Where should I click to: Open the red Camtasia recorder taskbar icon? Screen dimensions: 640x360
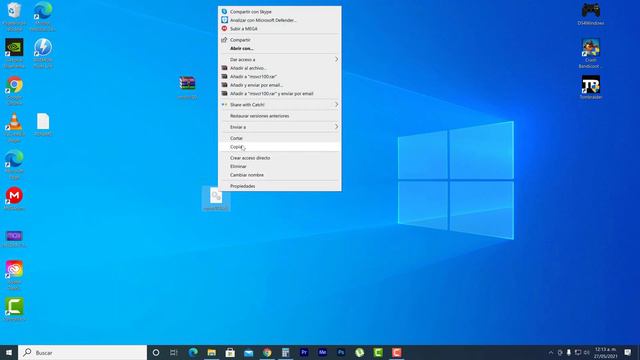(397, 353)
